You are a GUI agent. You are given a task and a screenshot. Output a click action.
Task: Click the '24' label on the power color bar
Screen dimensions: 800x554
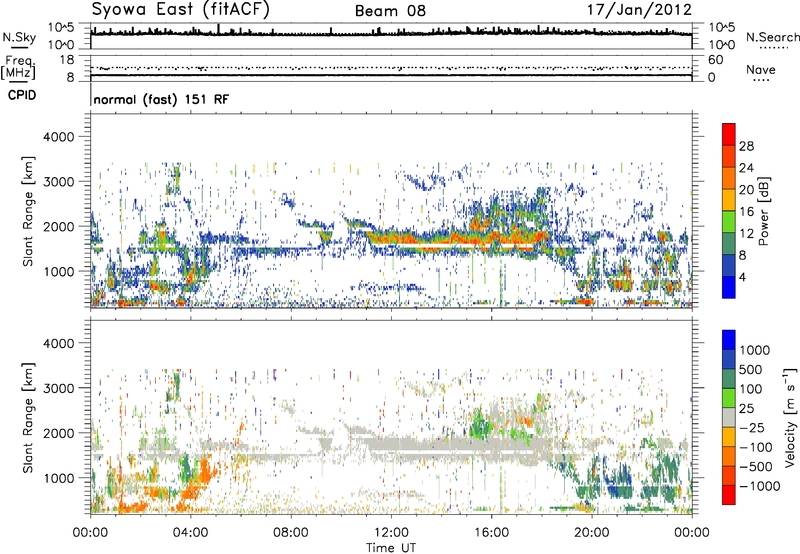746,168
